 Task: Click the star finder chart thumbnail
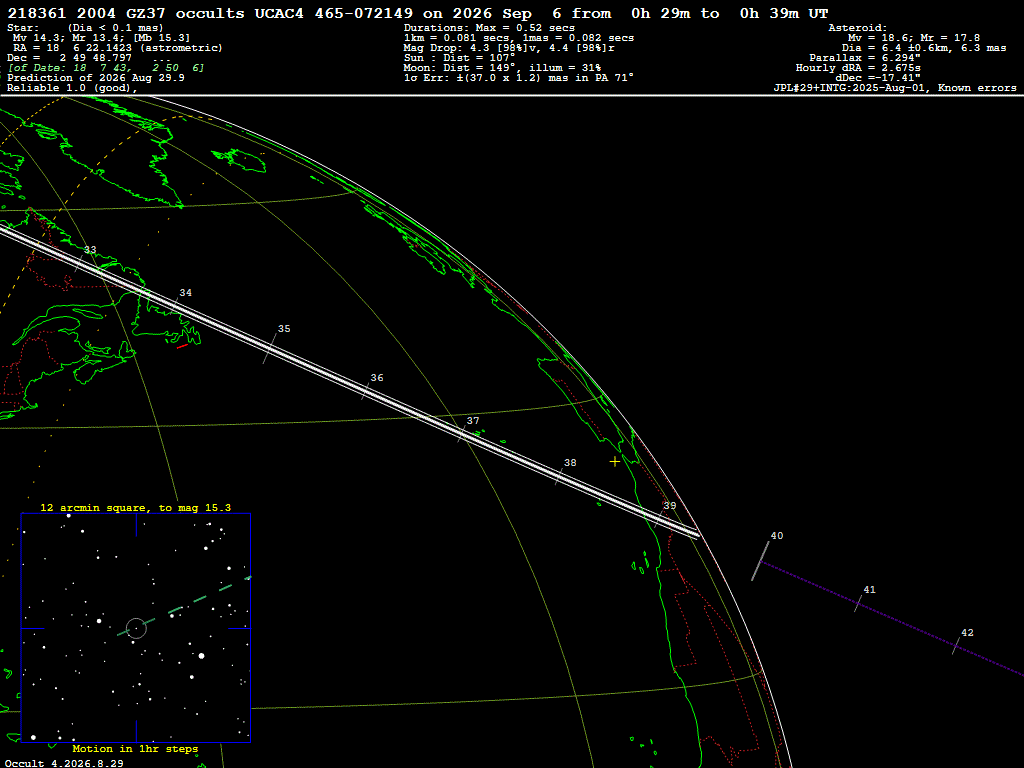[136, 628]
